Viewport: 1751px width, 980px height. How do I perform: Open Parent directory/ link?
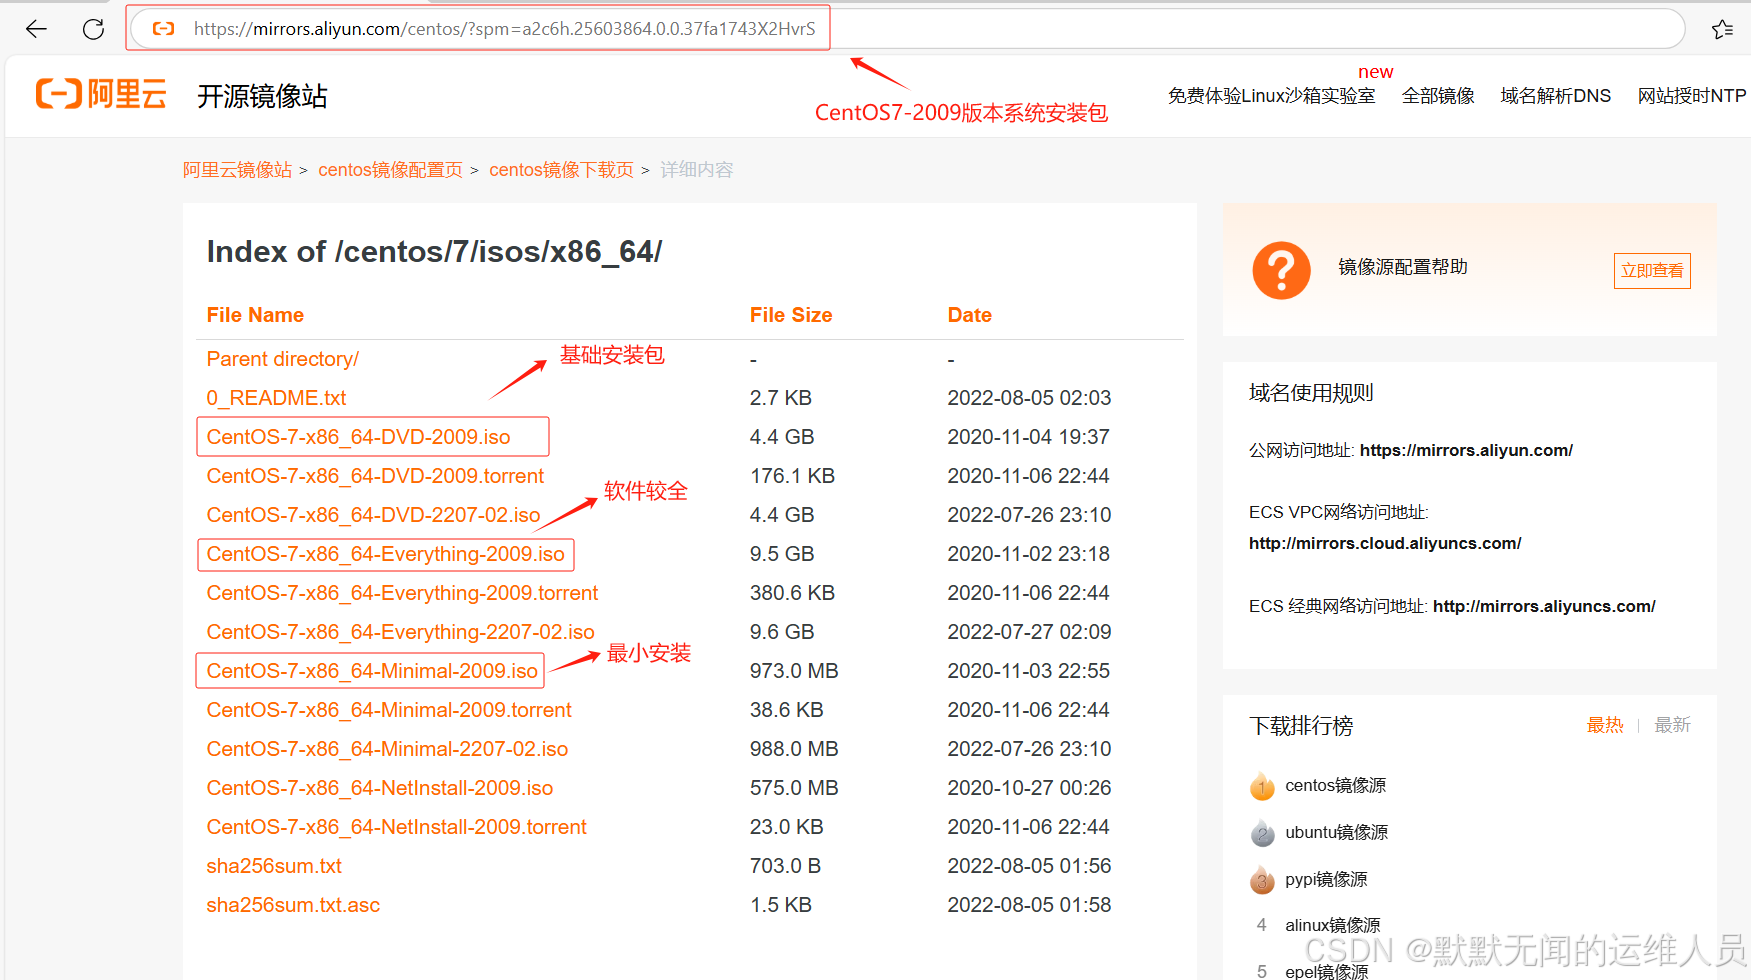tap(282, 359)
